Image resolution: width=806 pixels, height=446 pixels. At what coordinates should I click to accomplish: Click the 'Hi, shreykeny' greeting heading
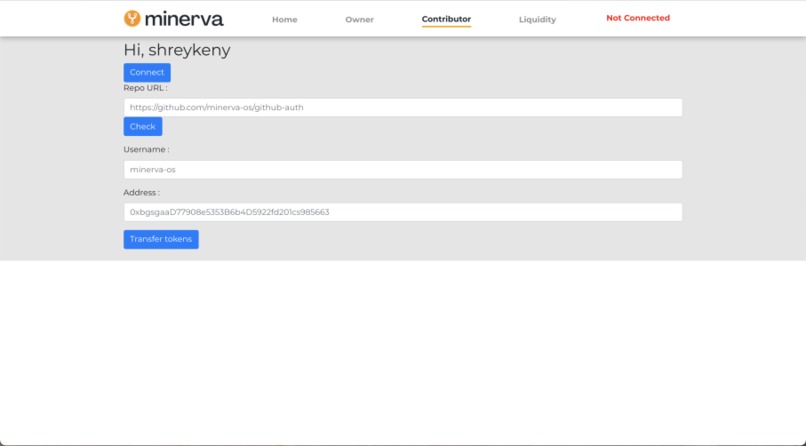click(x=177, y=50)
